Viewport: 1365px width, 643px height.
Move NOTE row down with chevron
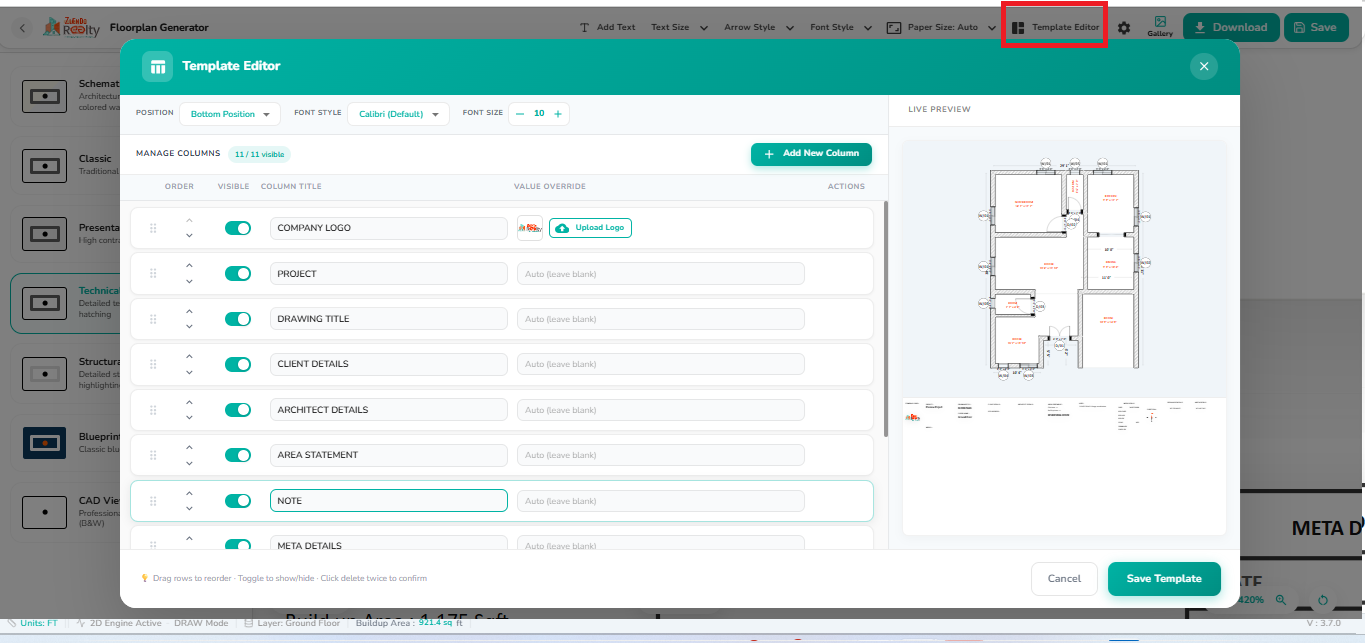[189, 509]
